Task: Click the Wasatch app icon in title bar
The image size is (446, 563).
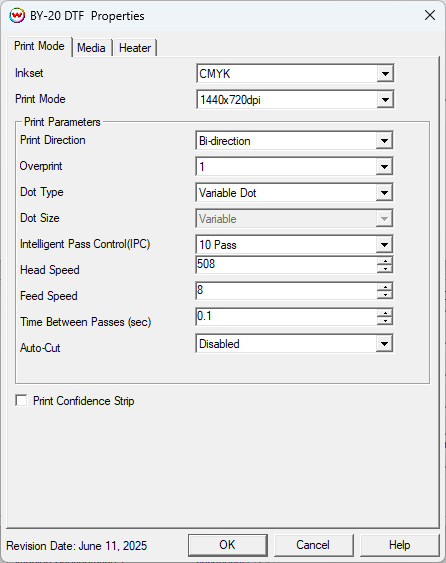Action: (x=17, y=16)
